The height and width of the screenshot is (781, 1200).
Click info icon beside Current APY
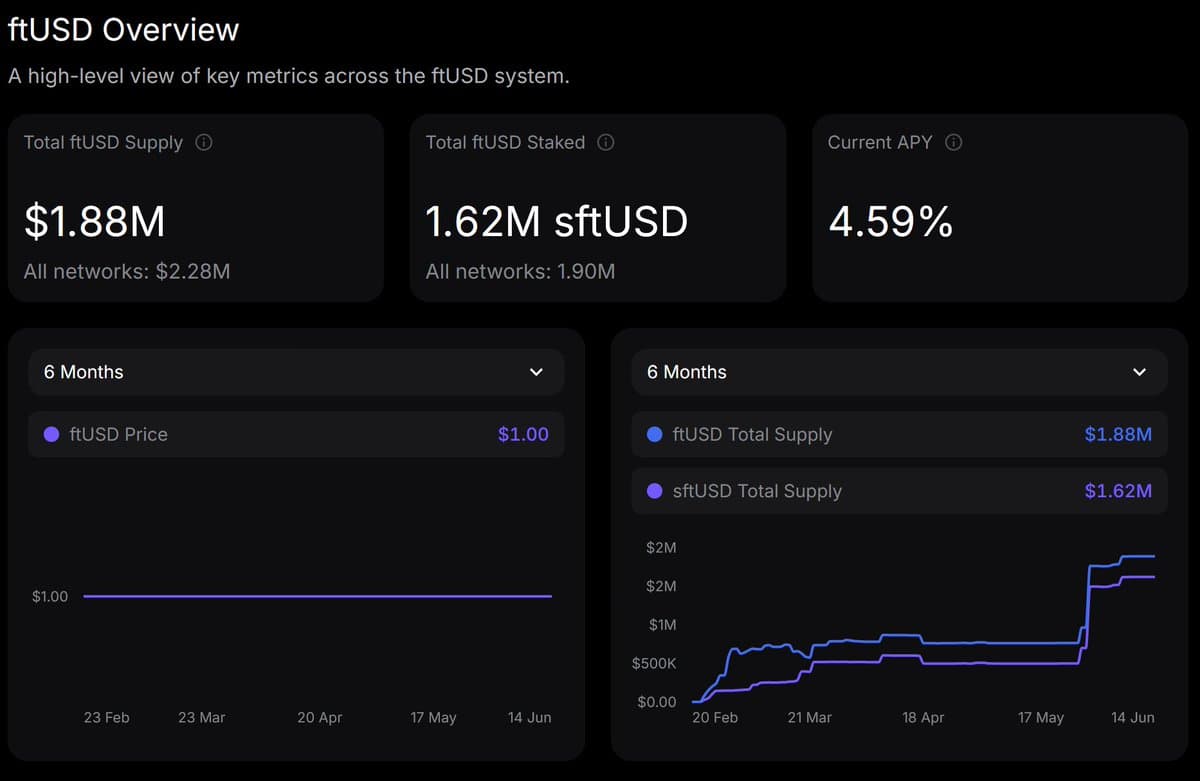point(954,142)
